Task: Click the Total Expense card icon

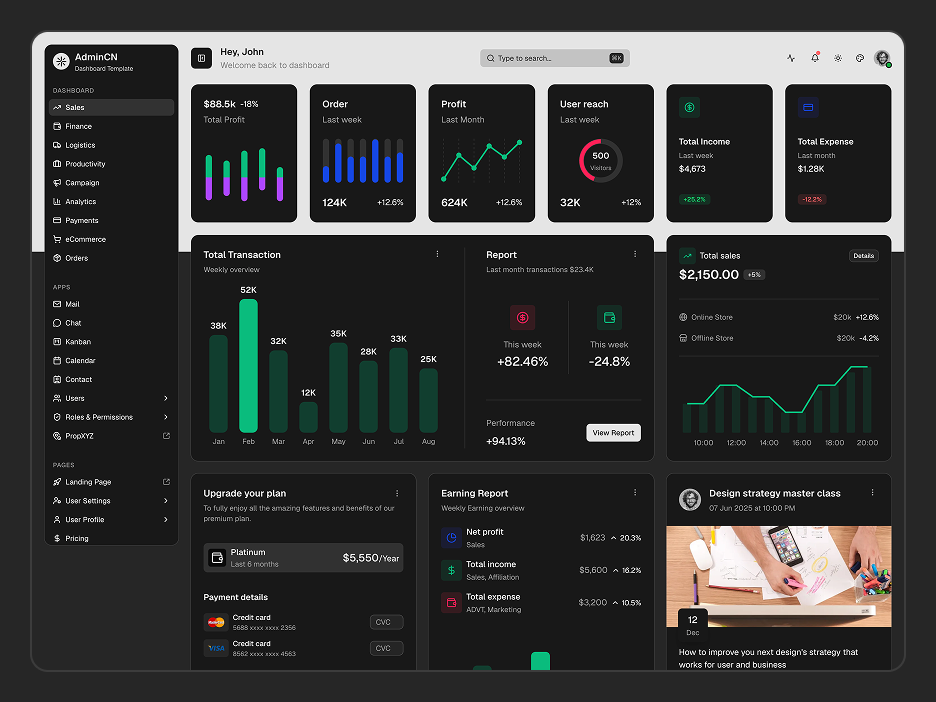Action: 808,107
